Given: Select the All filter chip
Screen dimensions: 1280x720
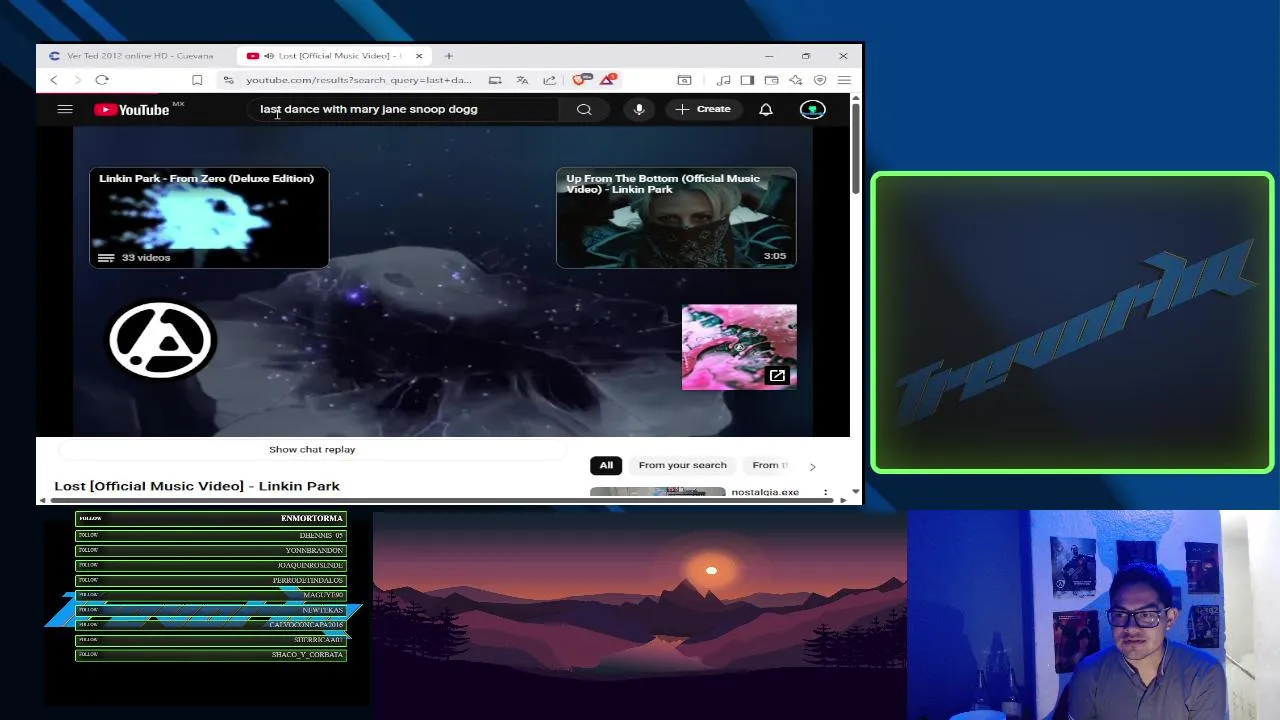Looking at the screenshot, I should pos(606,465).
